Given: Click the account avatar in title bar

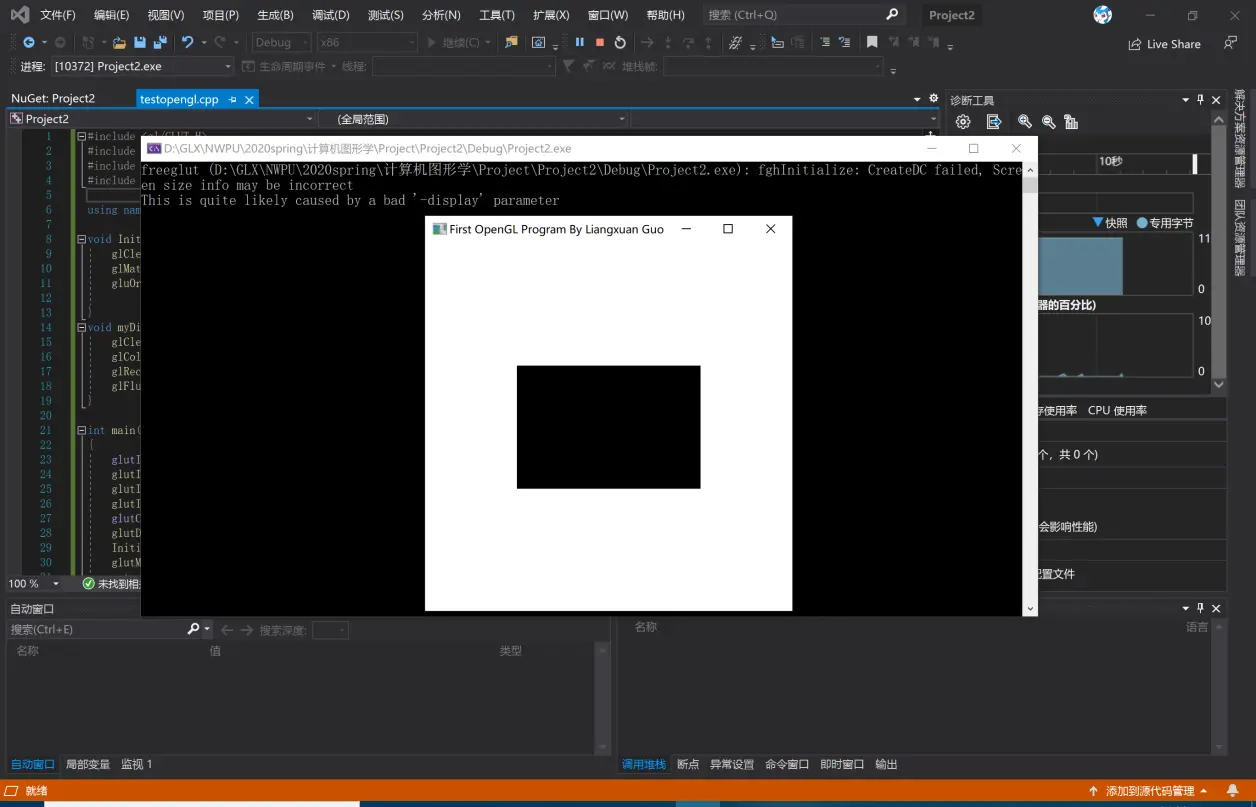Looking at the screenshot, I should pyautogui.click(x=1103, y=15).
